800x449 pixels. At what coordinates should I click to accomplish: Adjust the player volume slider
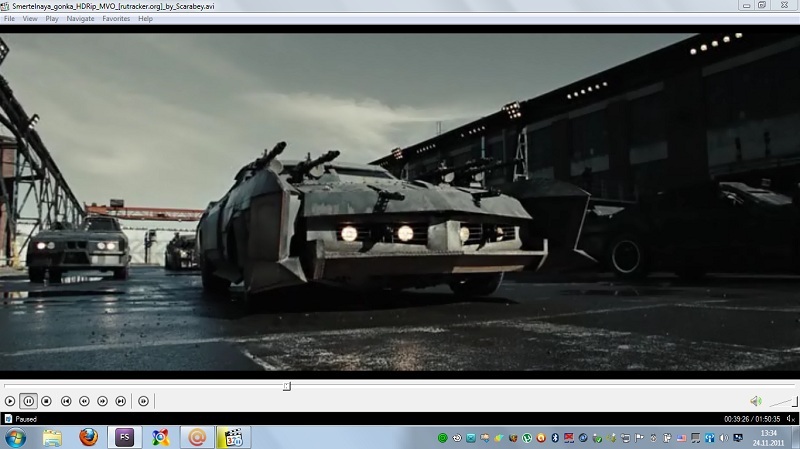783,402
